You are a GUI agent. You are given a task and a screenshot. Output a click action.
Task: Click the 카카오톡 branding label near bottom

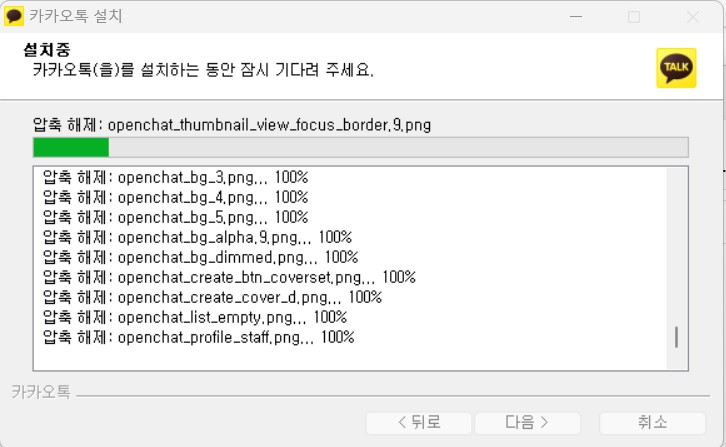[x=41, y=392]
